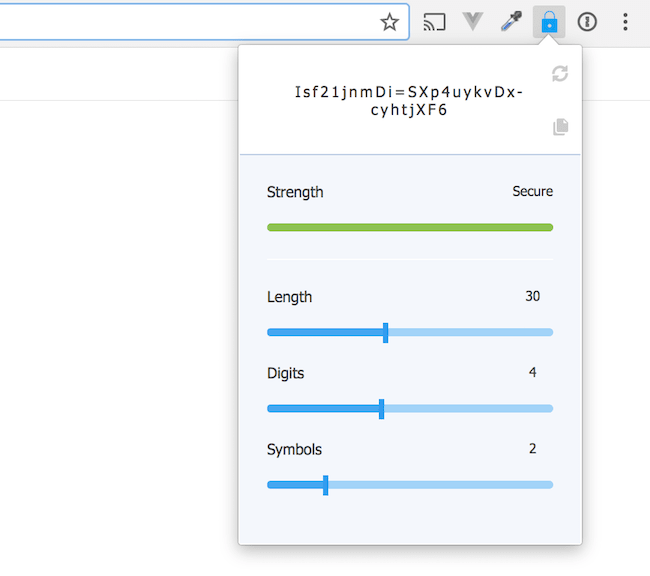650x576 pixels.
Task: Click the browser address bar field
Action: (204, 22)
